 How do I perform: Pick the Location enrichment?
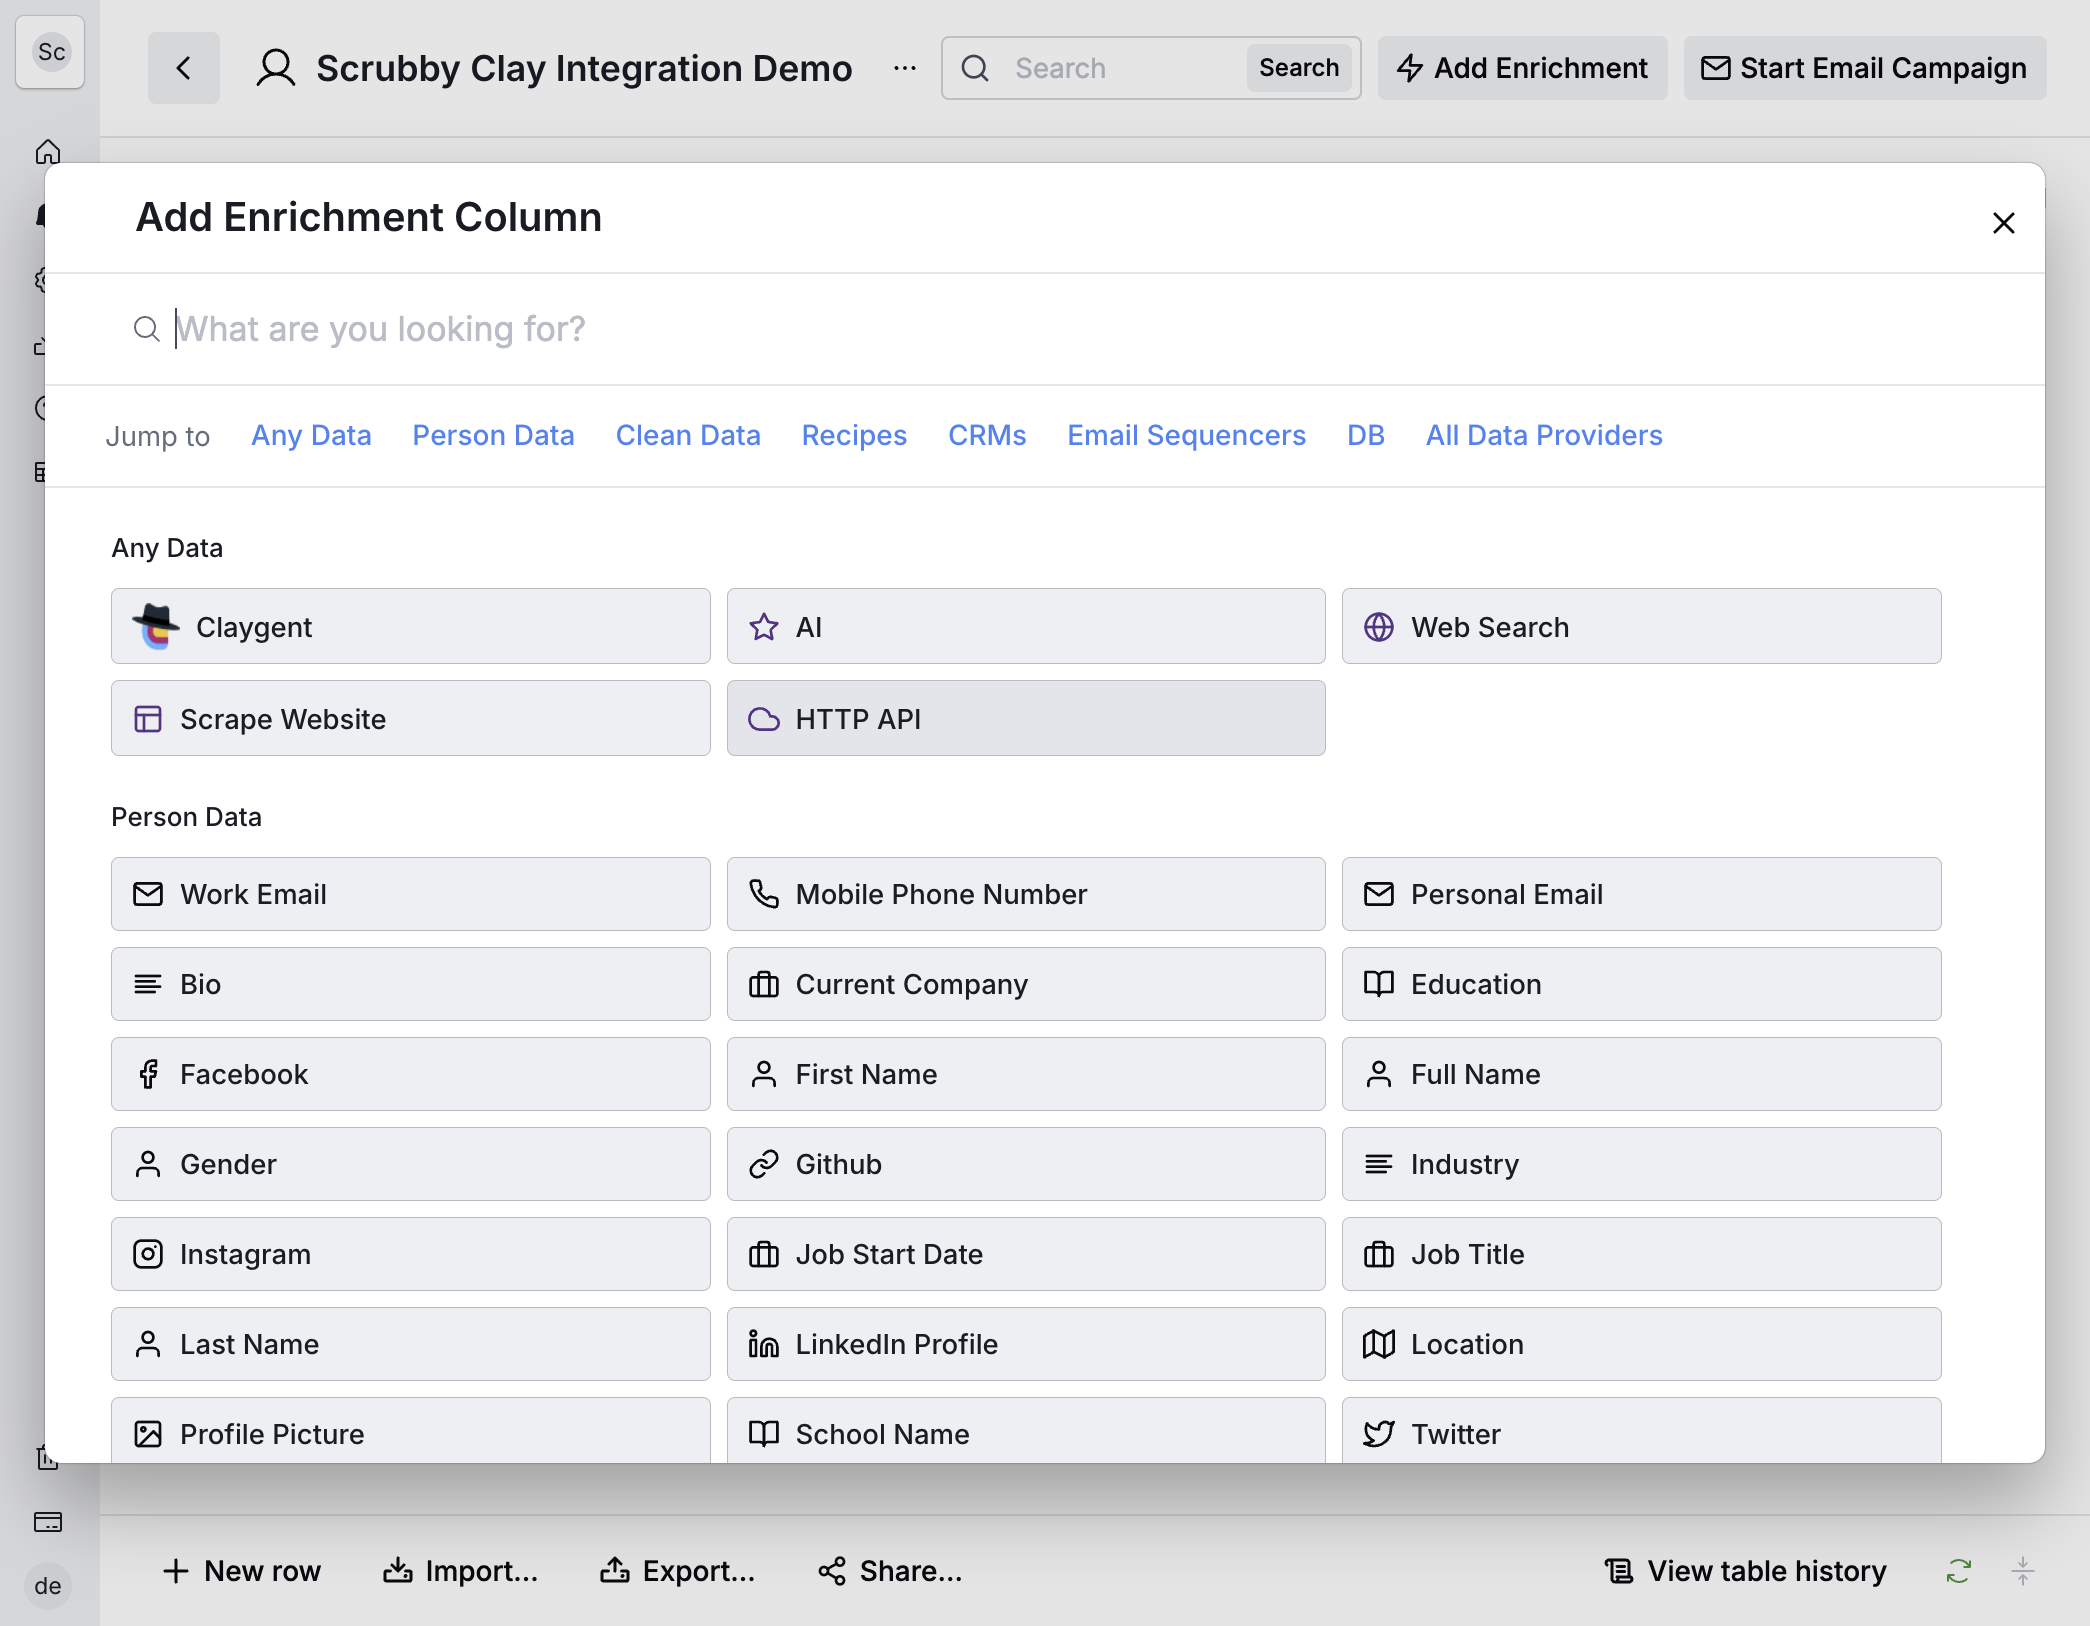pos(1641,1344)
